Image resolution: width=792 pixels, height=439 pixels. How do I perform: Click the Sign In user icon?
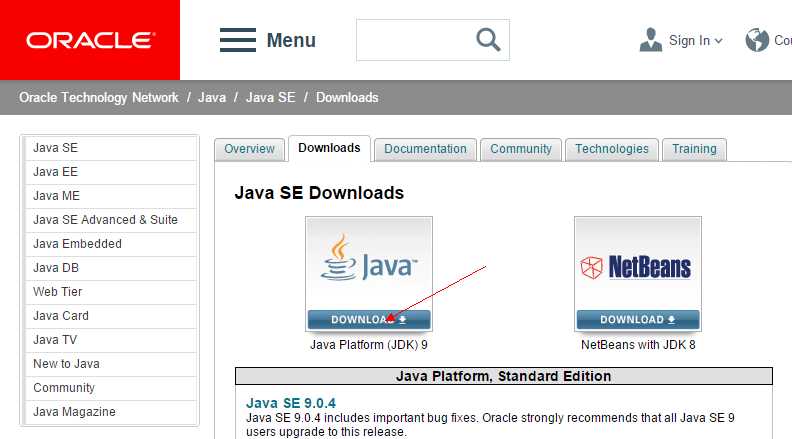pyautogui.click(x=651, y=40)
